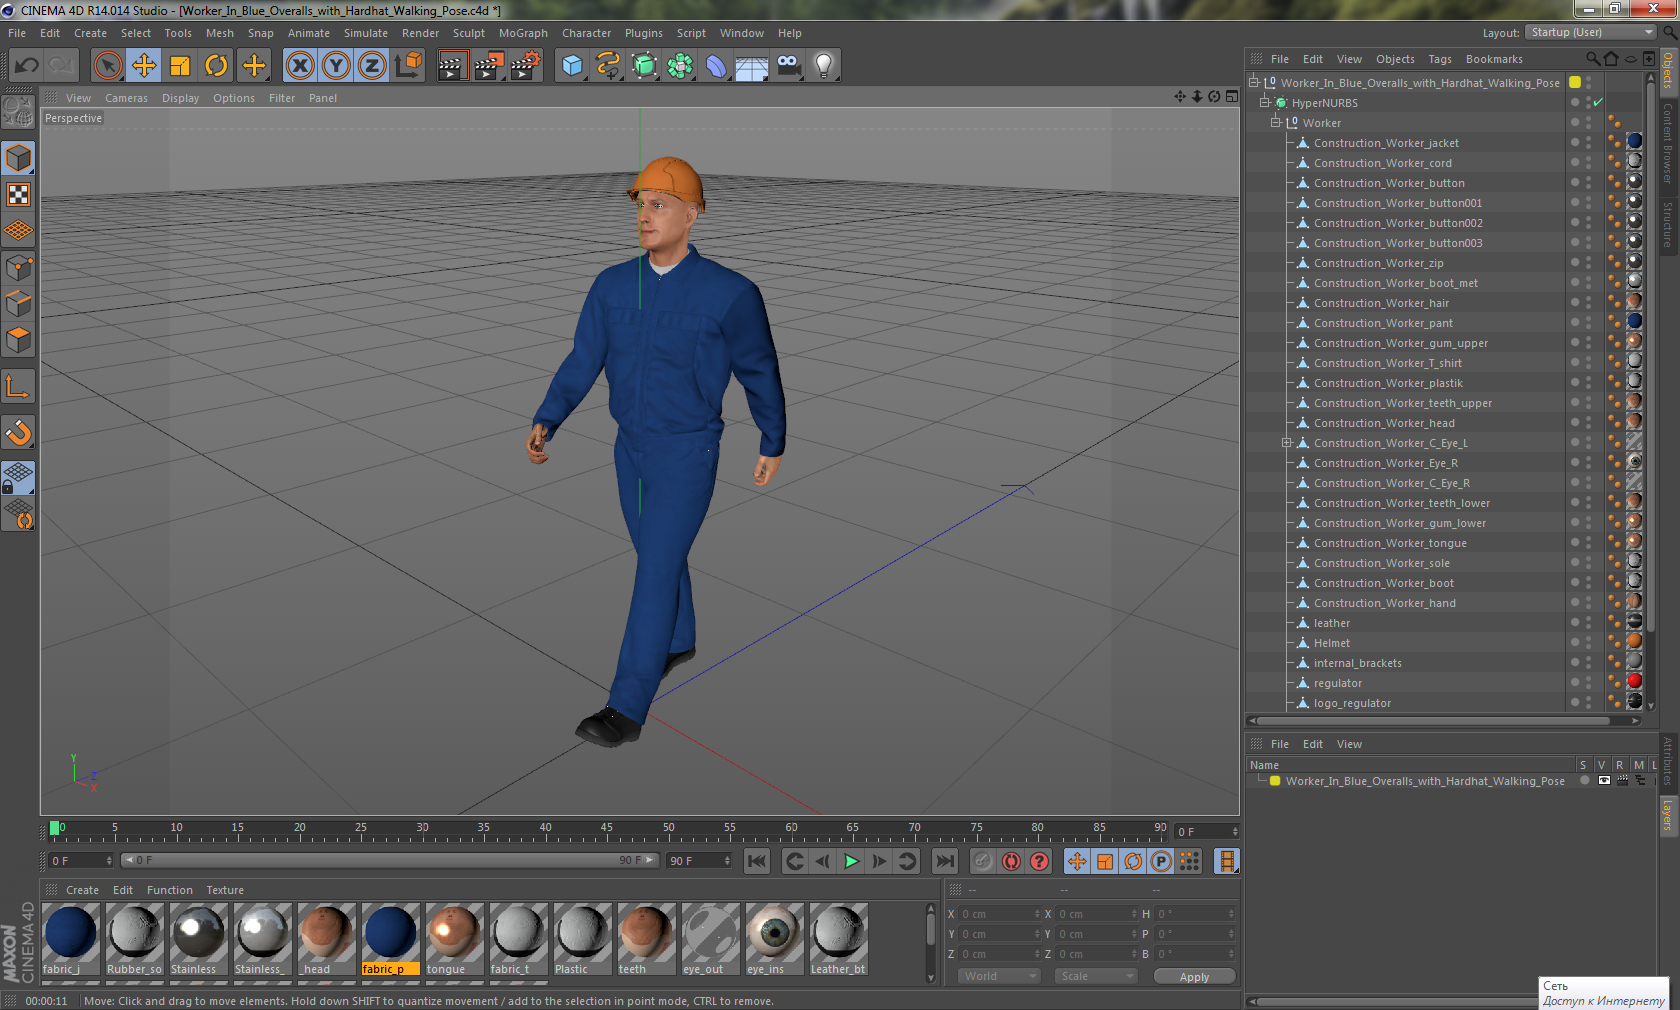Screen dimensions: 1680x1010
Task: Add a Cube primitive object
Action: [572, 66]
